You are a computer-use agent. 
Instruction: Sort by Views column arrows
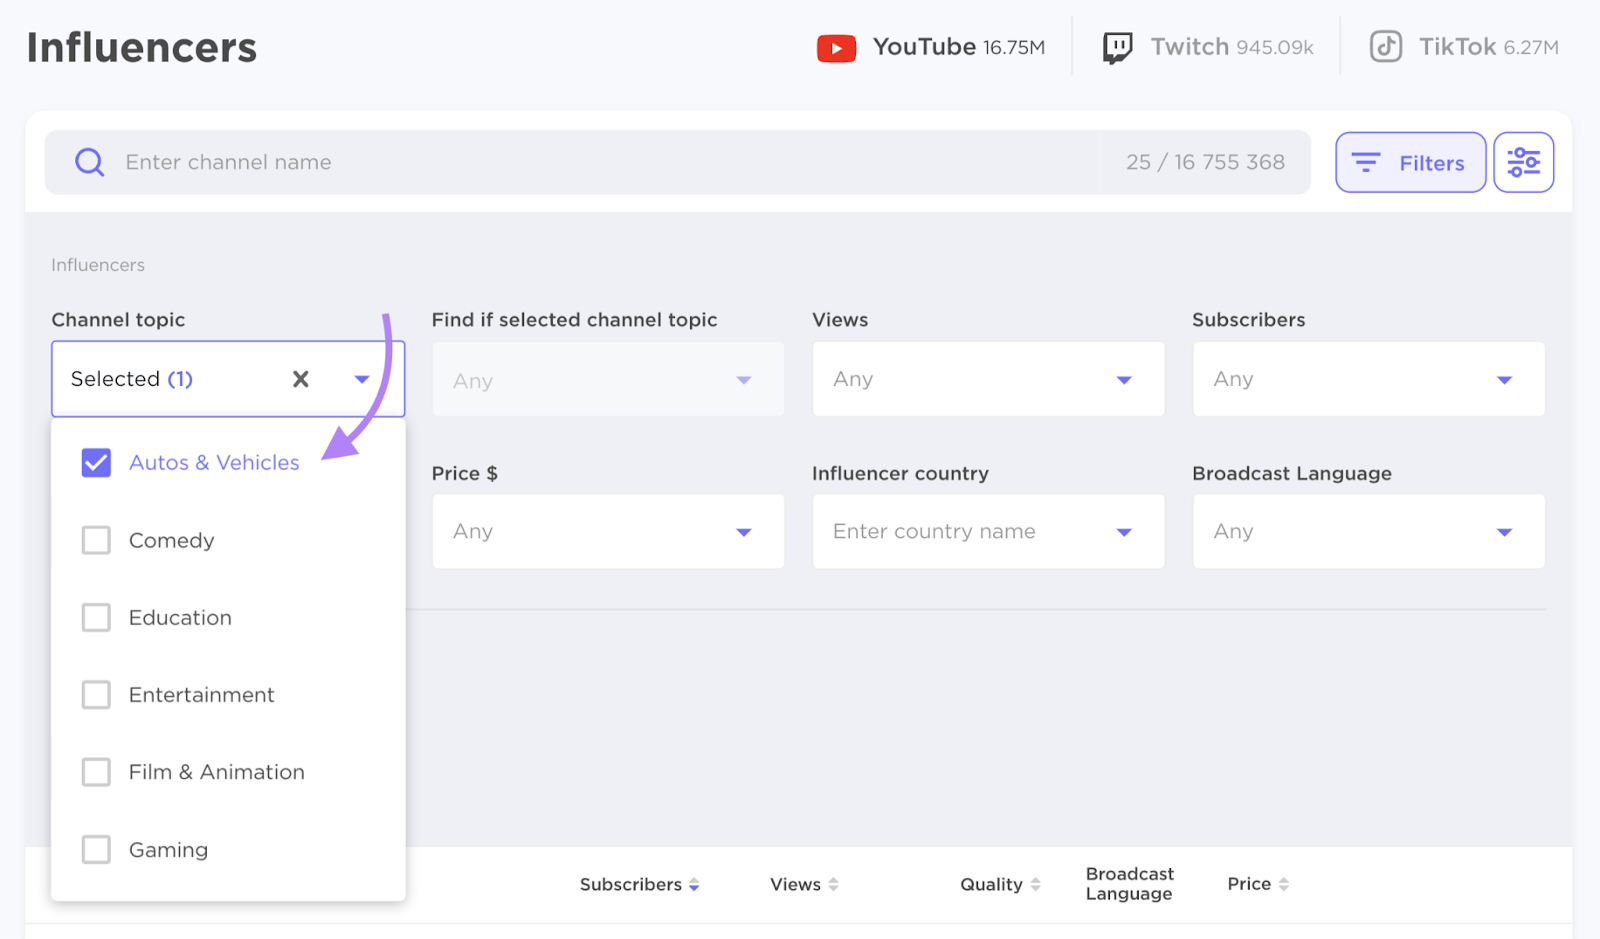833,885
